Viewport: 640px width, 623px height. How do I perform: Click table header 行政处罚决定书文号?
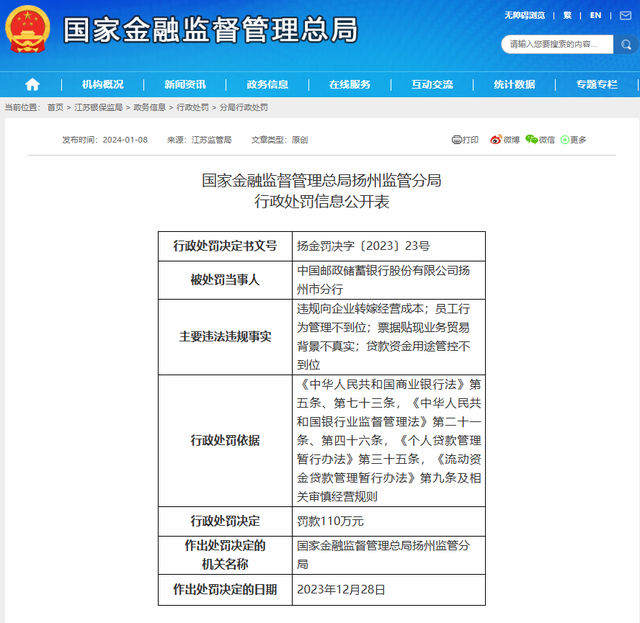click(225, 246)
